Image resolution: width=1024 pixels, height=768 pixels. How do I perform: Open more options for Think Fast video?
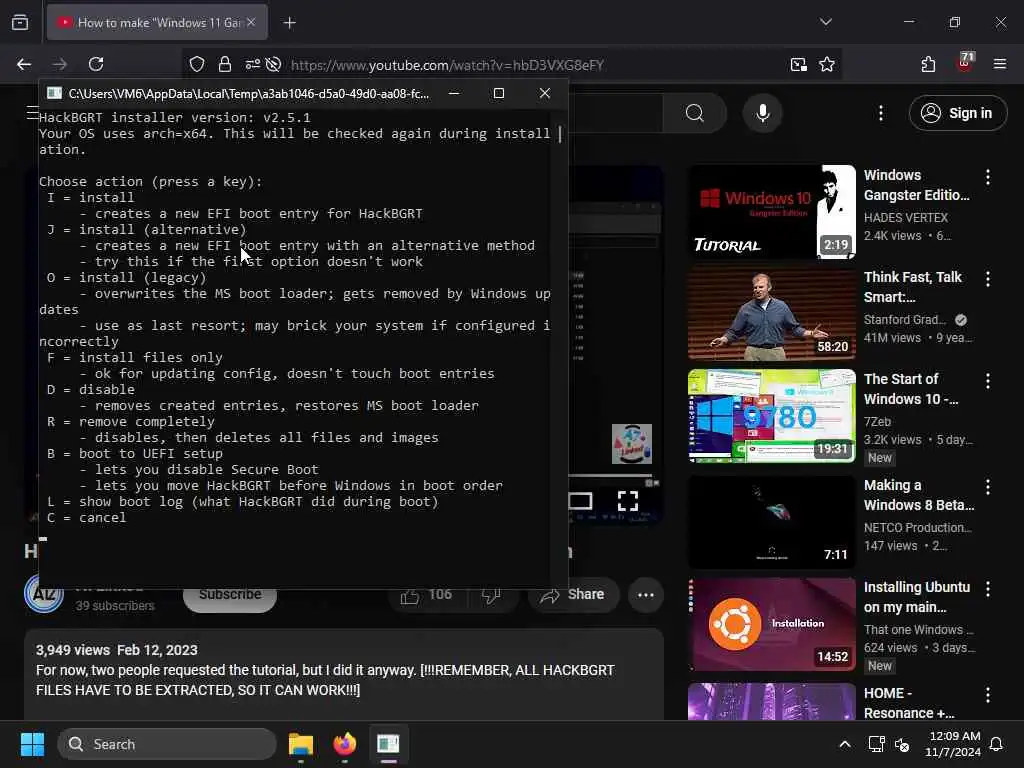click(x=987, y=279)
